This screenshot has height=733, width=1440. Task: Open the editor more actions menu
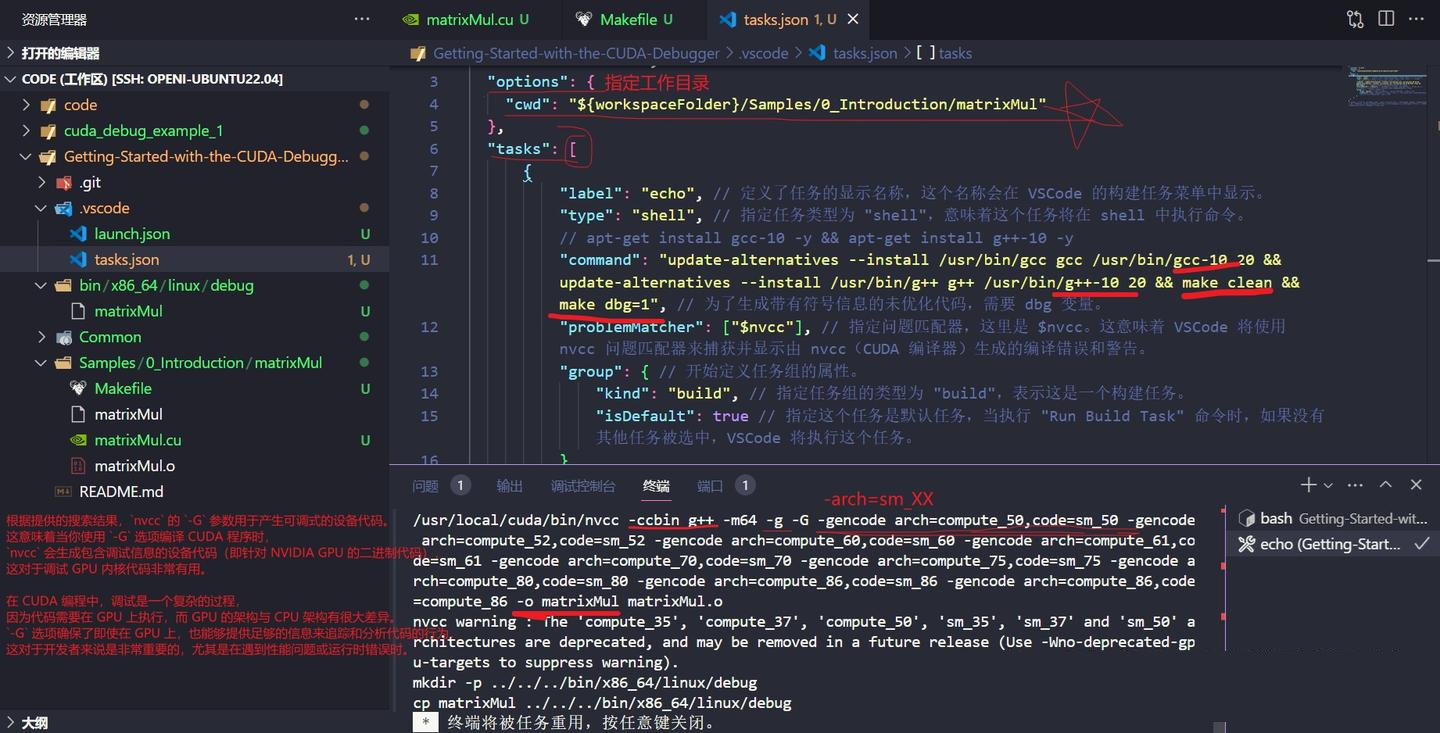[x=1417, y=19]
